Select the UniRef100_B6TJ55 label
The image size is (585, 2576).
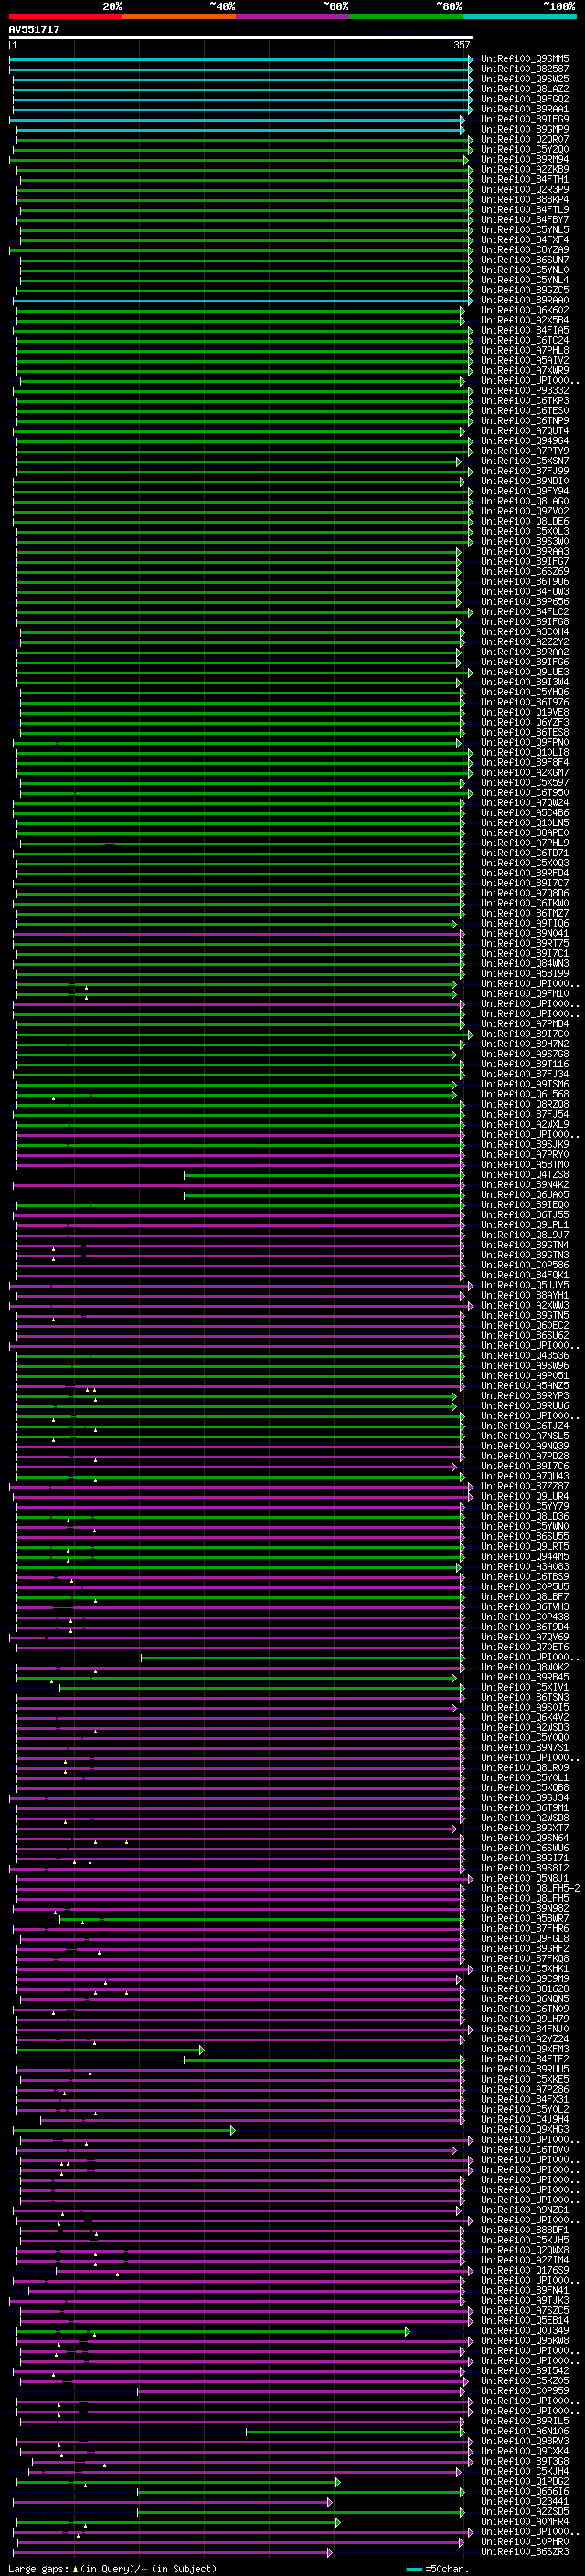525,1215
